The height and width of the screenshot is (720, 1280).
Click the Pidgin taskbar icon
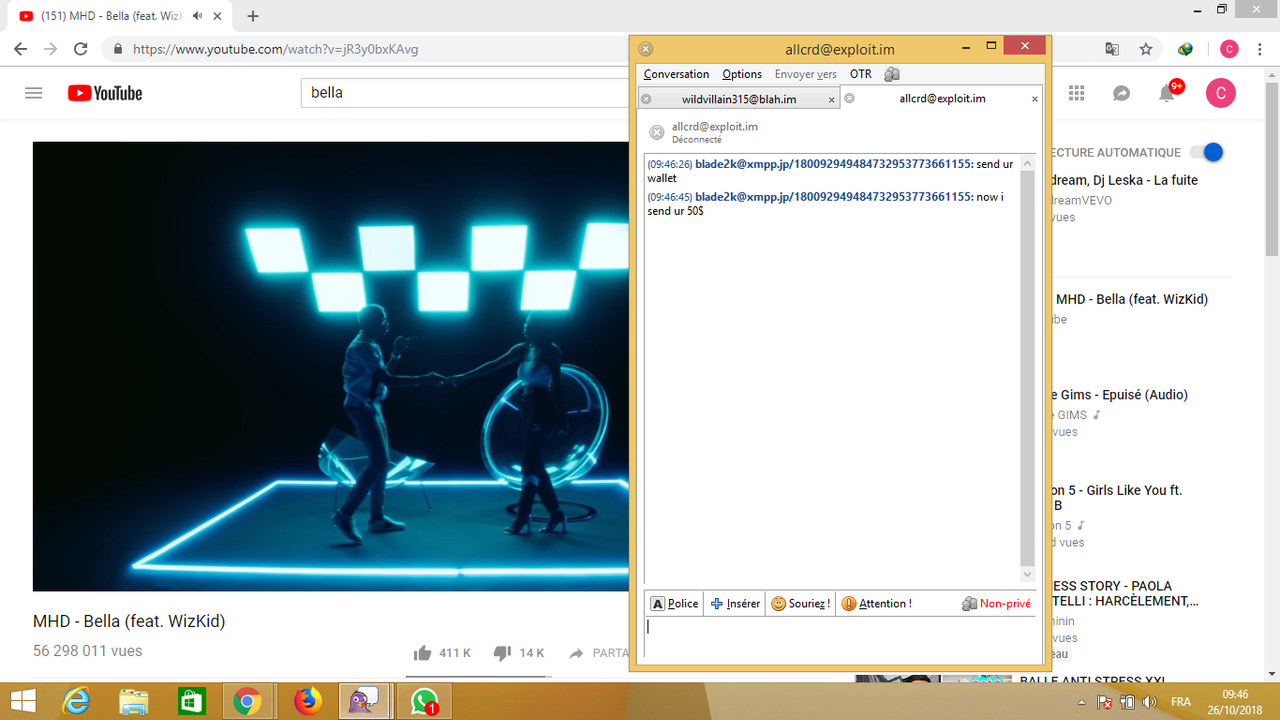tap(362, 702)
